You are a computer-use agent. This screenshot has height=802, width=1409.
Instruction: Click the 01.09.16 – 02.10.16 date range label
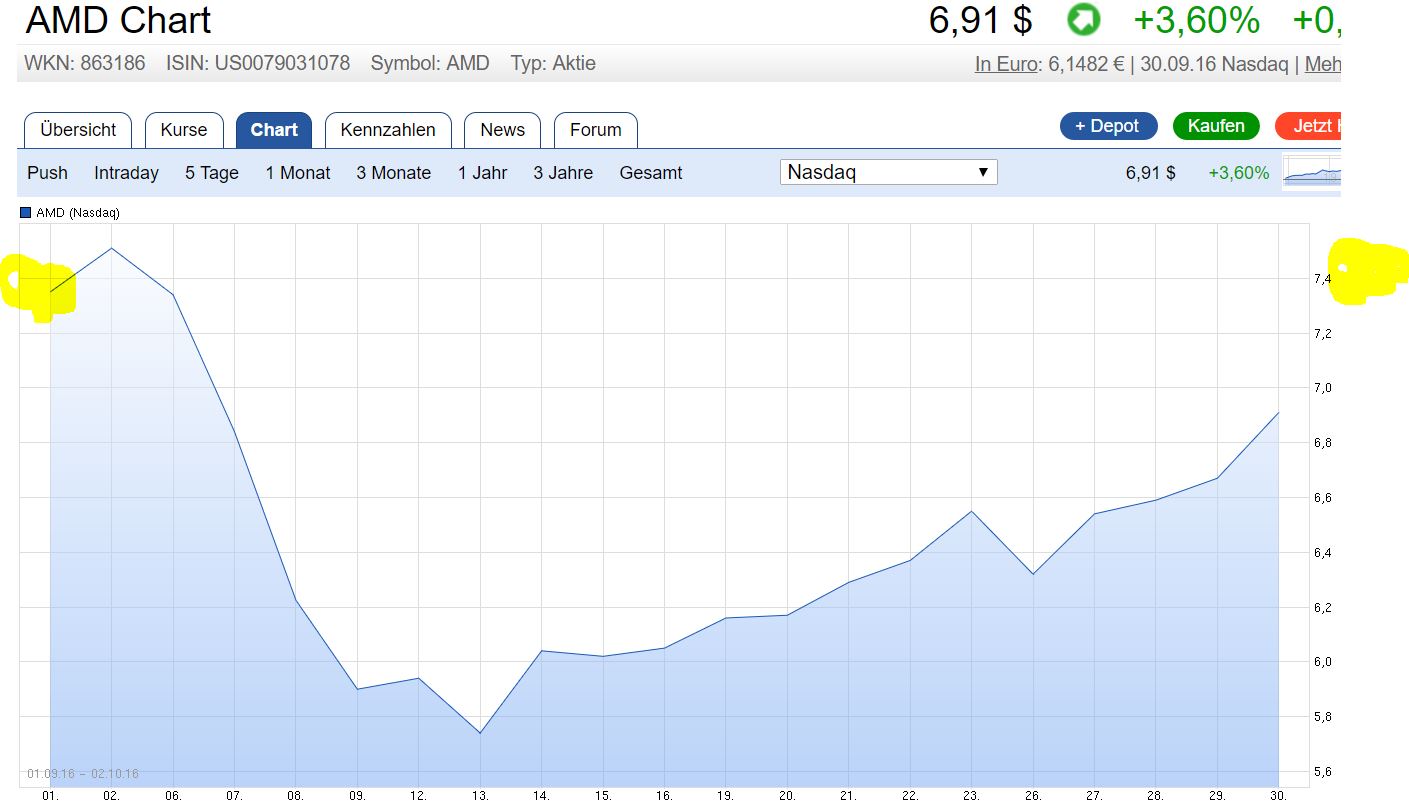pyautogui.click(x=83, y=774)
